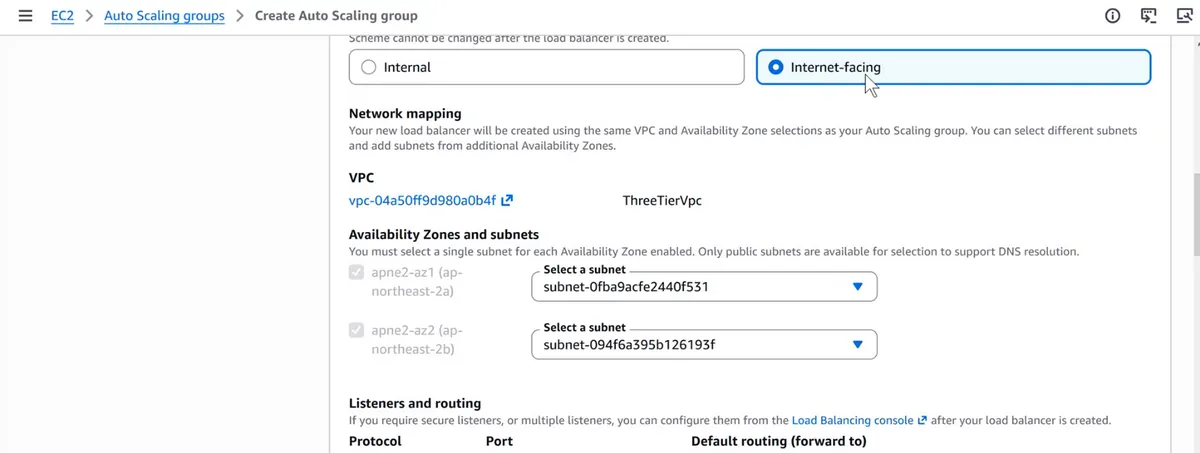Open the CloudShell icon in header

tap(1149, 16)
